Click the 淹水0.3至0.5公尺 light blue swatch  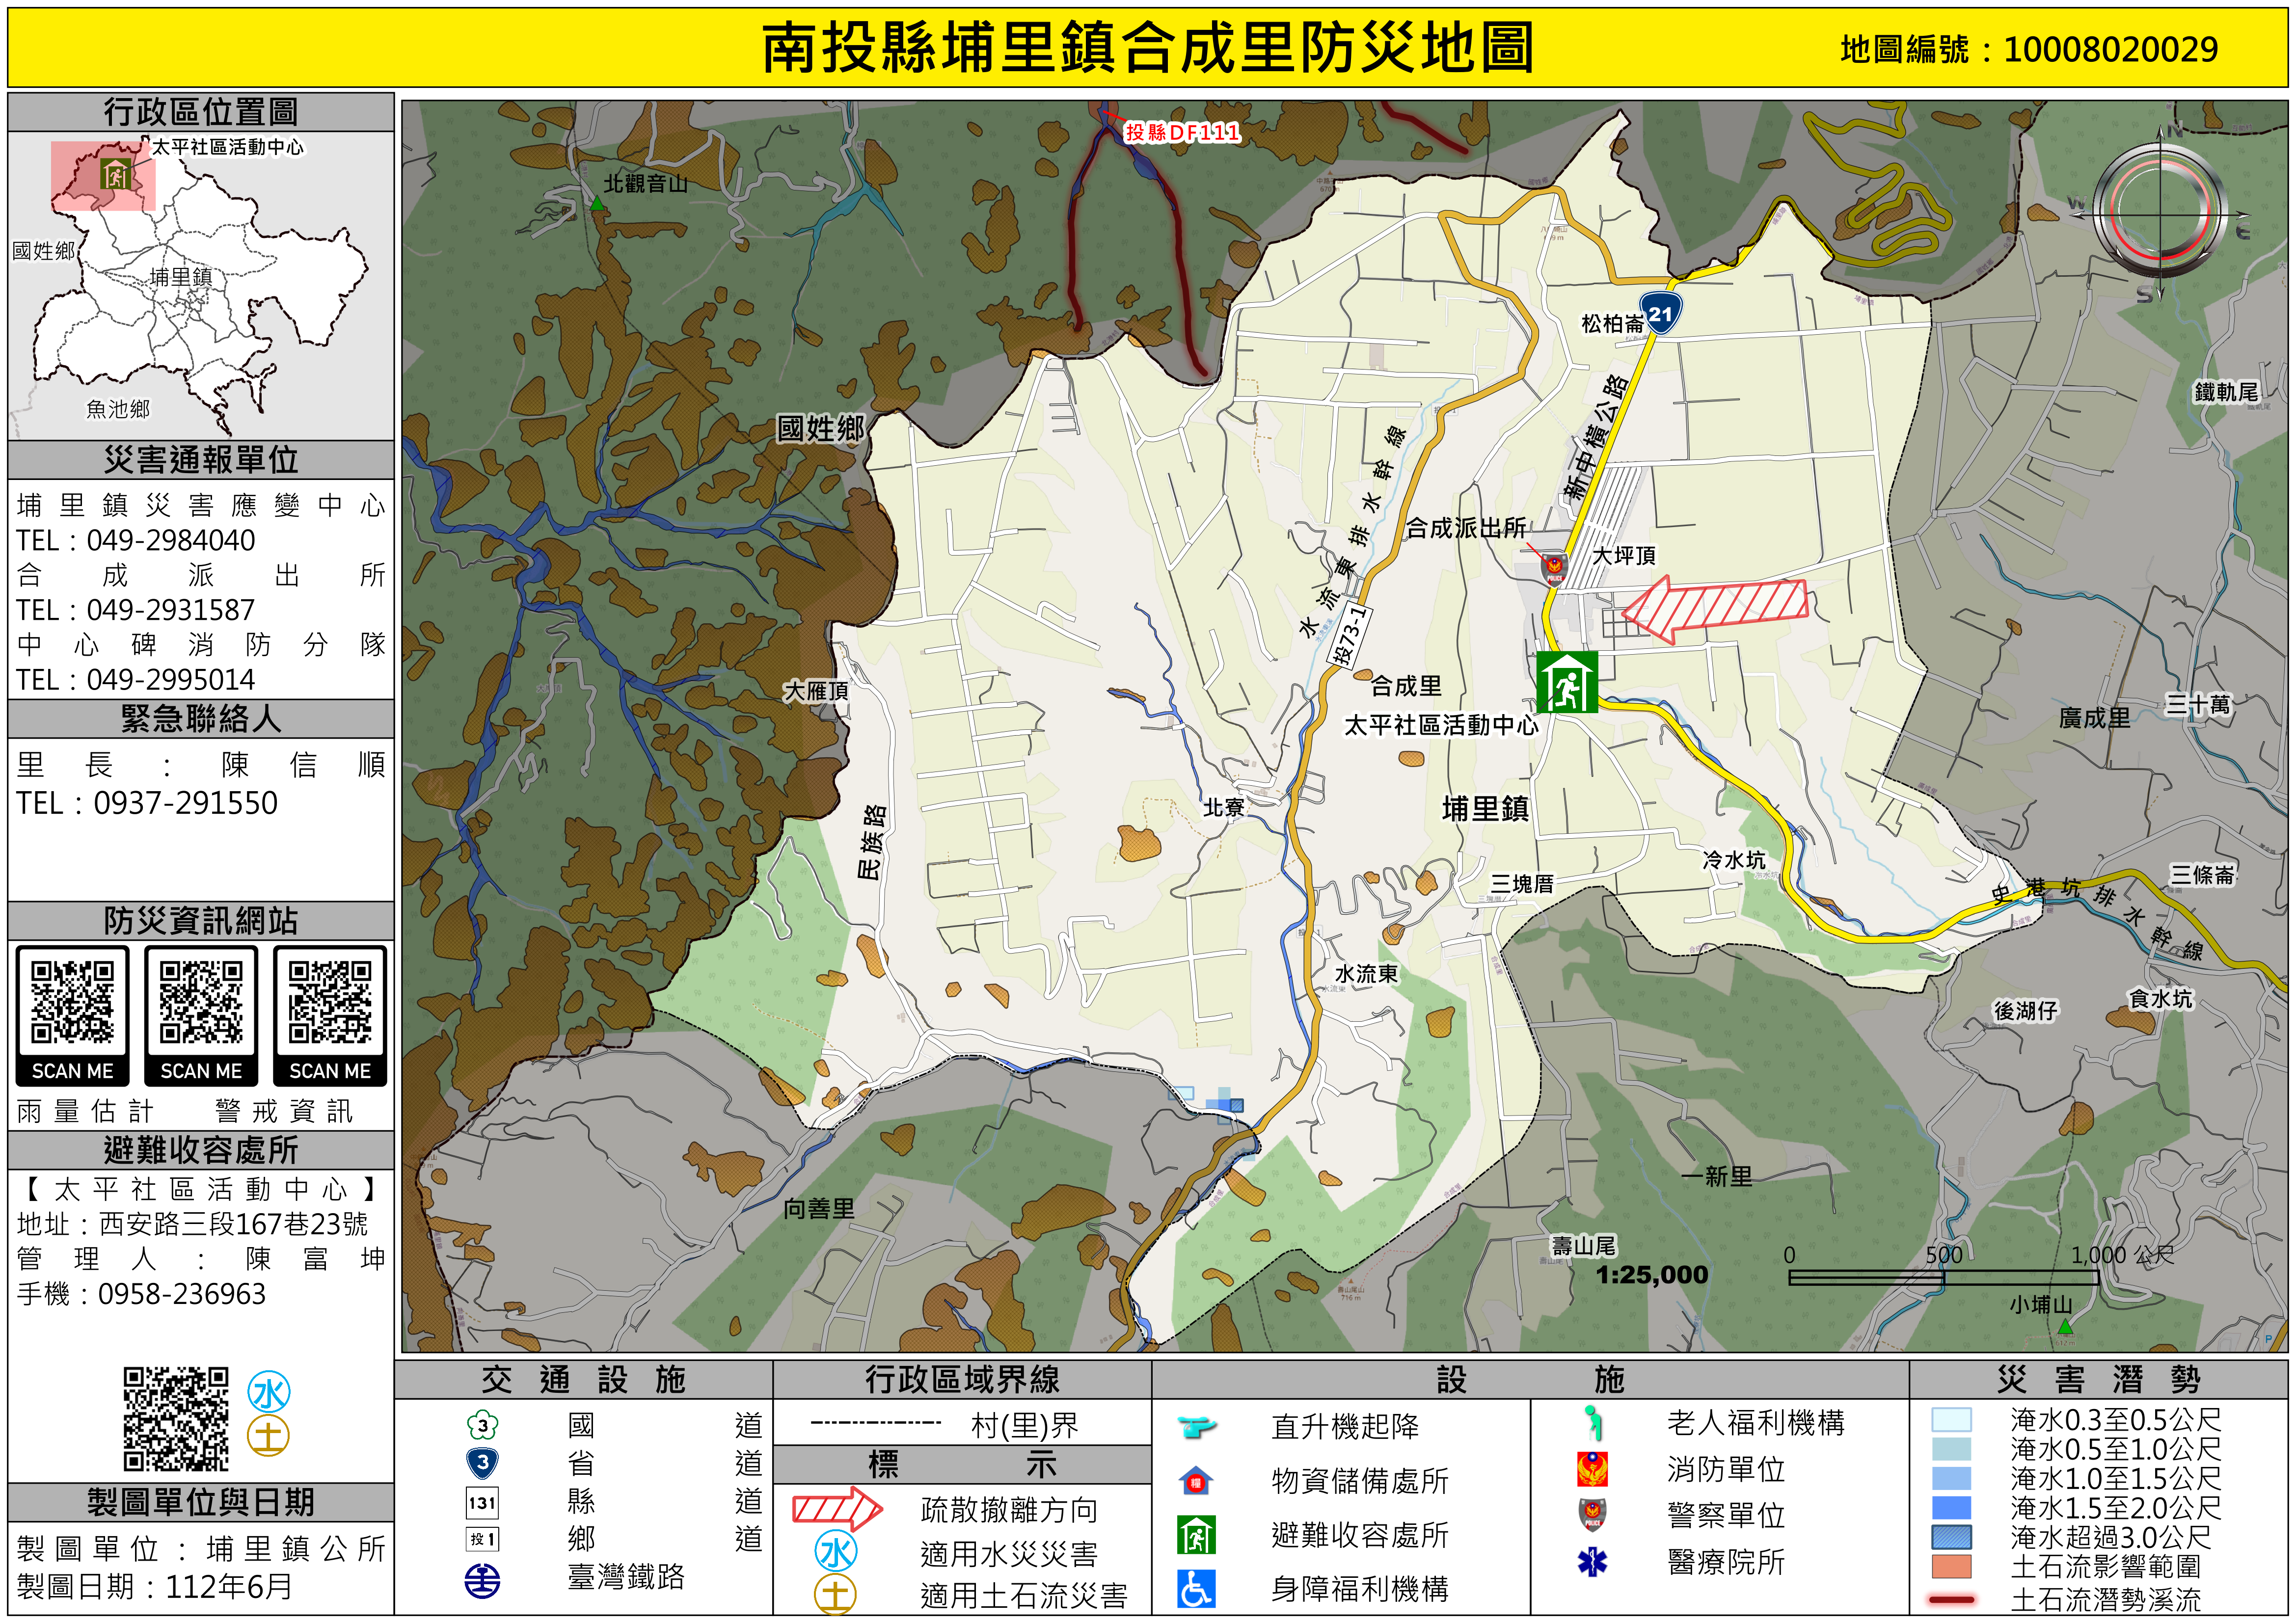(1951, 1420)
